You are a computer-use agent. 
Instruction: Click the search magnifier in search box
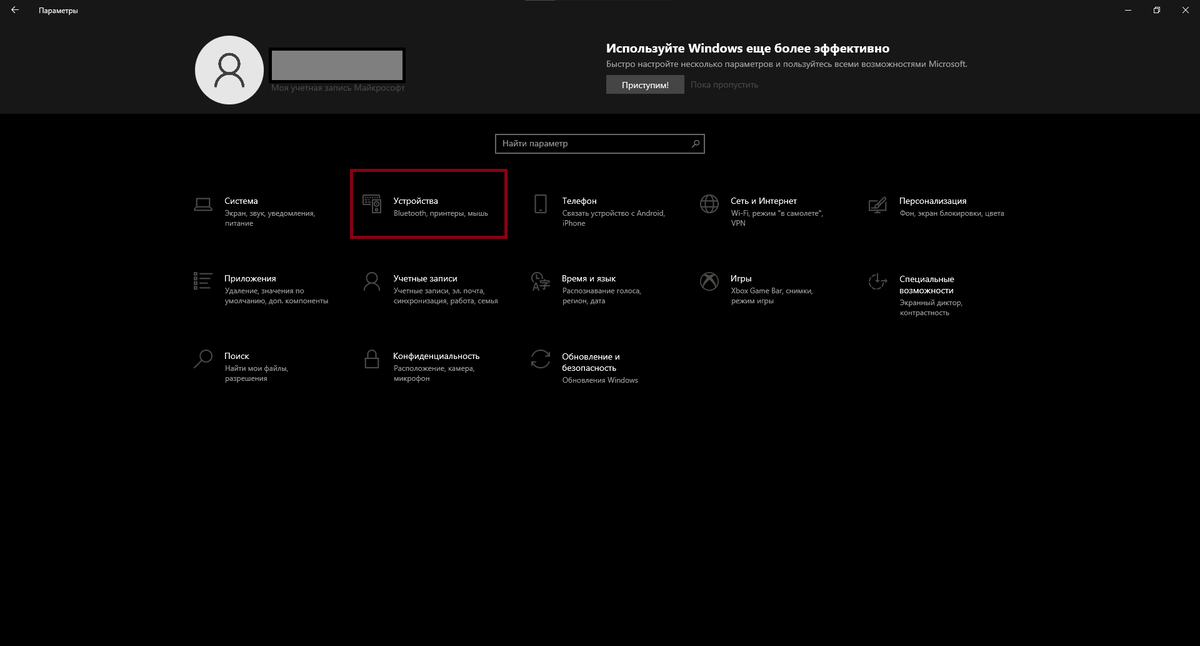coord(694,143)
